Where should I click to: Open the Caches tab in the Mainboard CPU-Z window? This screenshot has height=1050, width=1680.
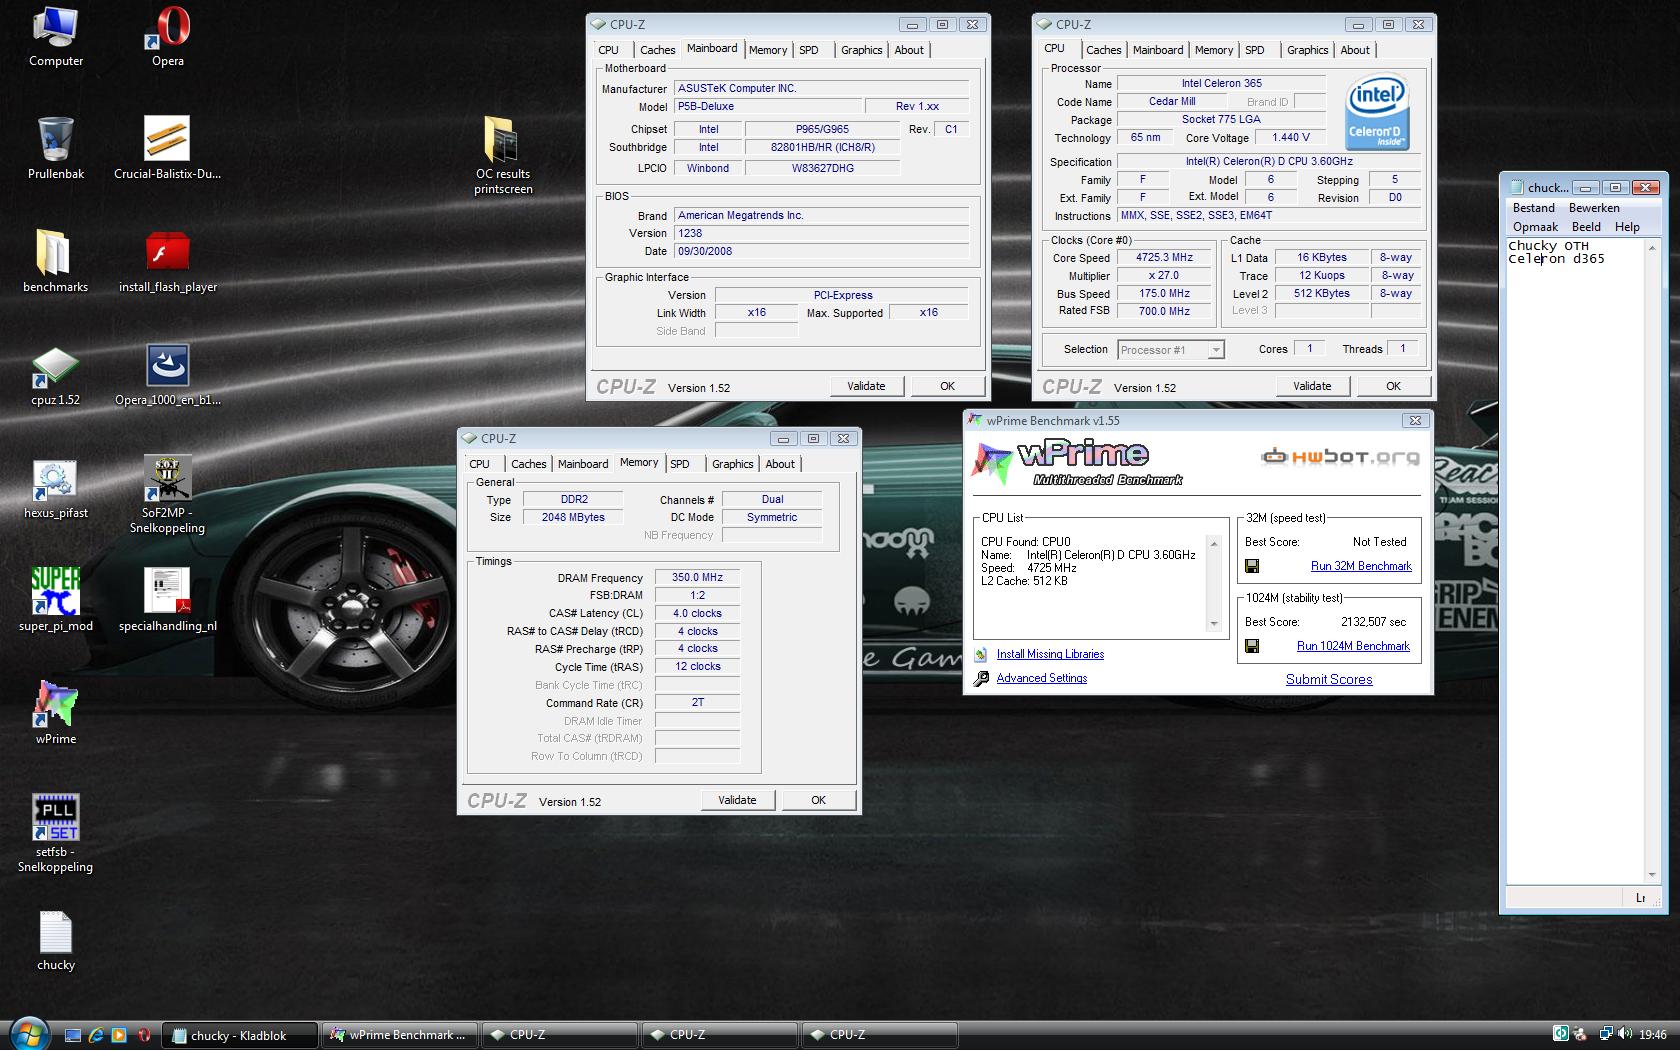(657, 50)
